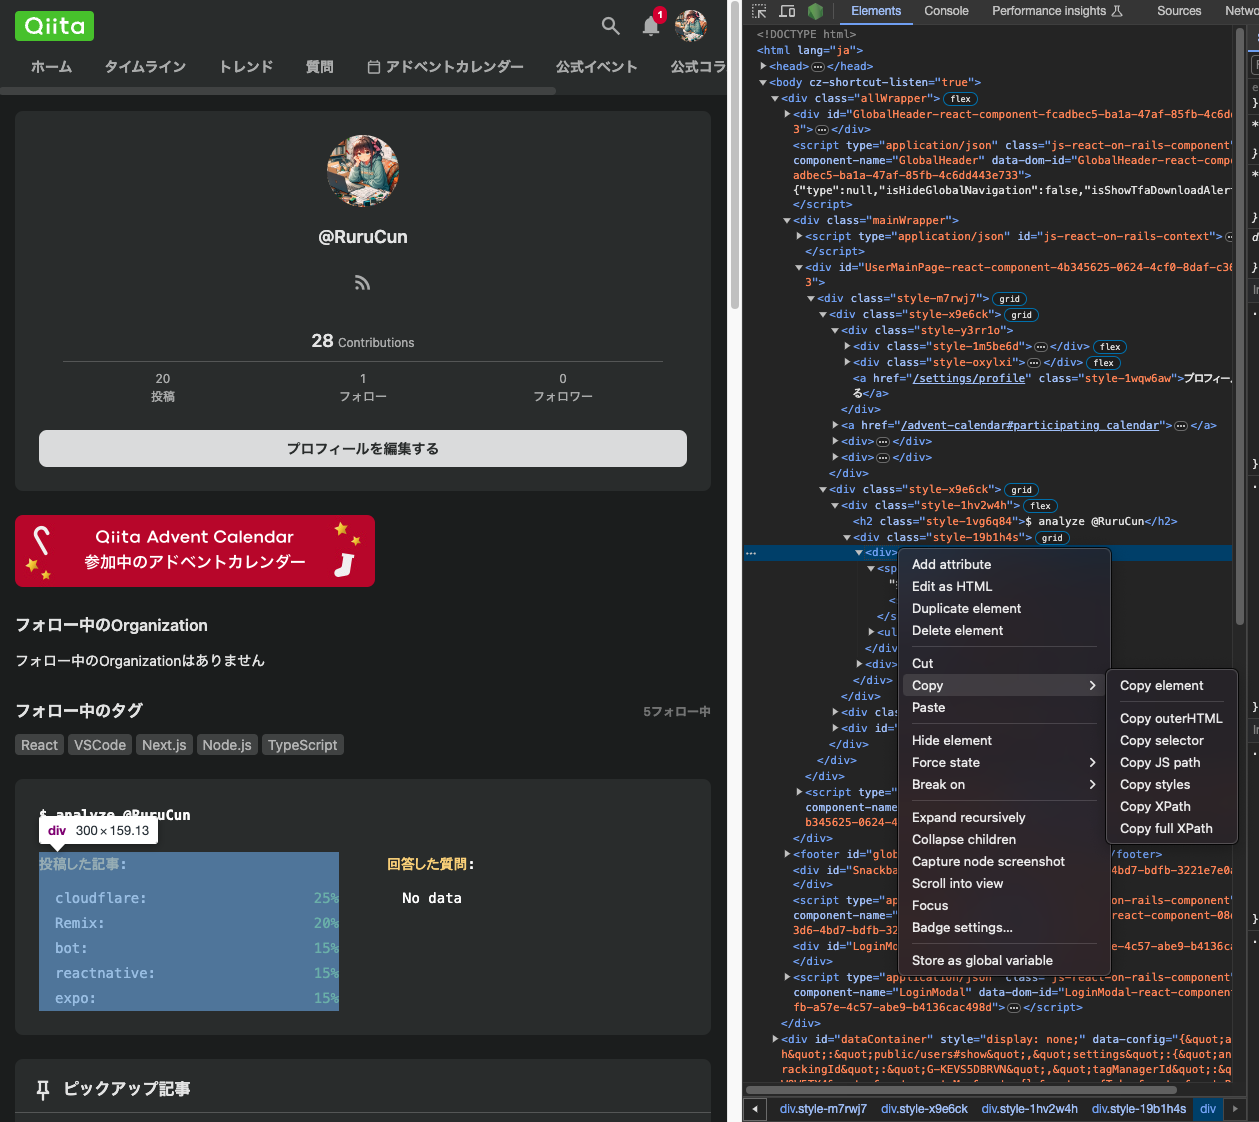This screenshot has height=1122, width=1259.
Task: Select Store as global variable menu item
Action: coord(1004,961)
